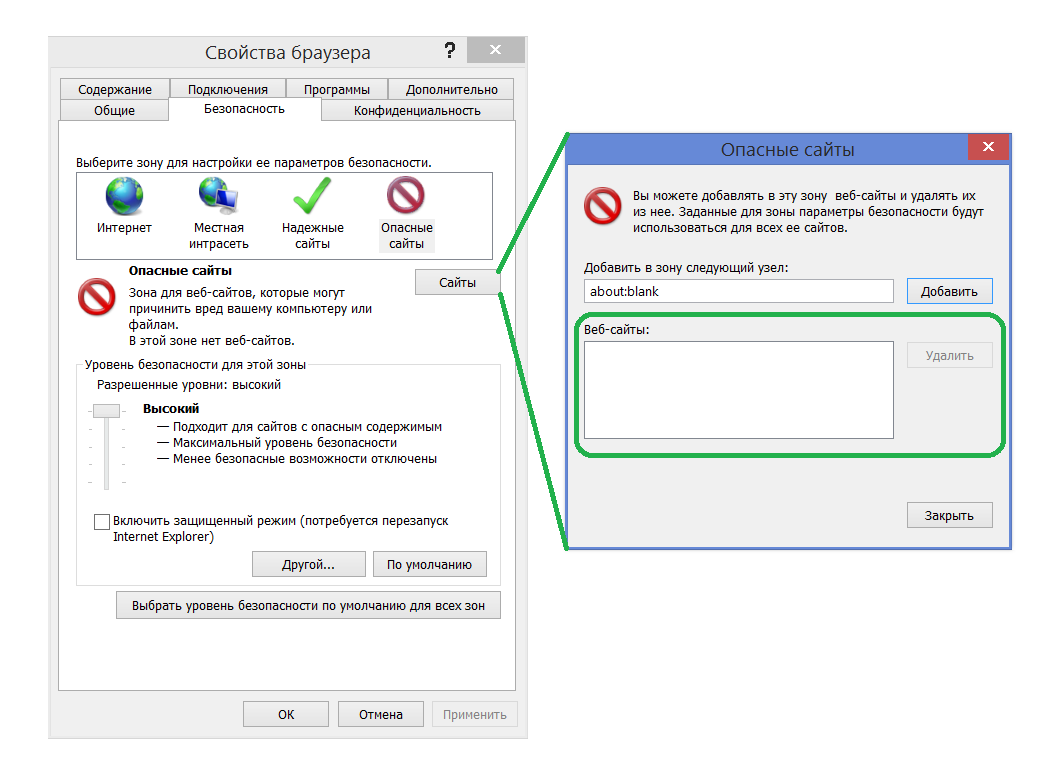Enable the защищенный режим checkbox
Viewport: 1044px width, 770px height.
[x=102, y=522]
